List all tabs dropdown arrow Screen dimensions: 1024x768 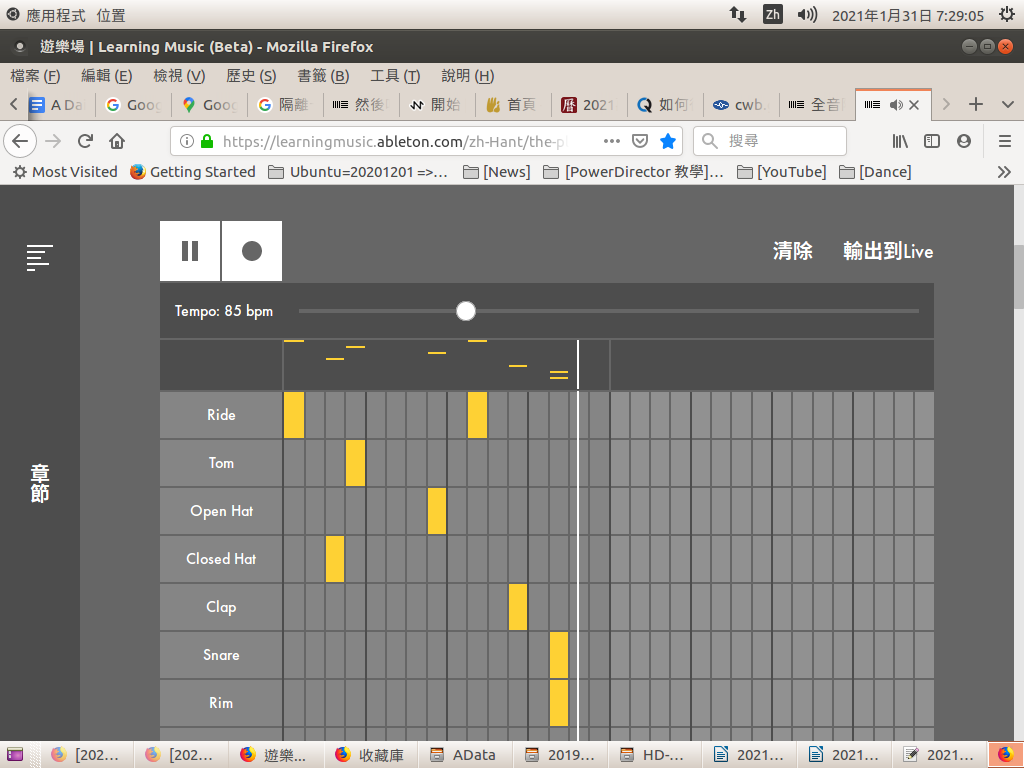pos(1008,104)
